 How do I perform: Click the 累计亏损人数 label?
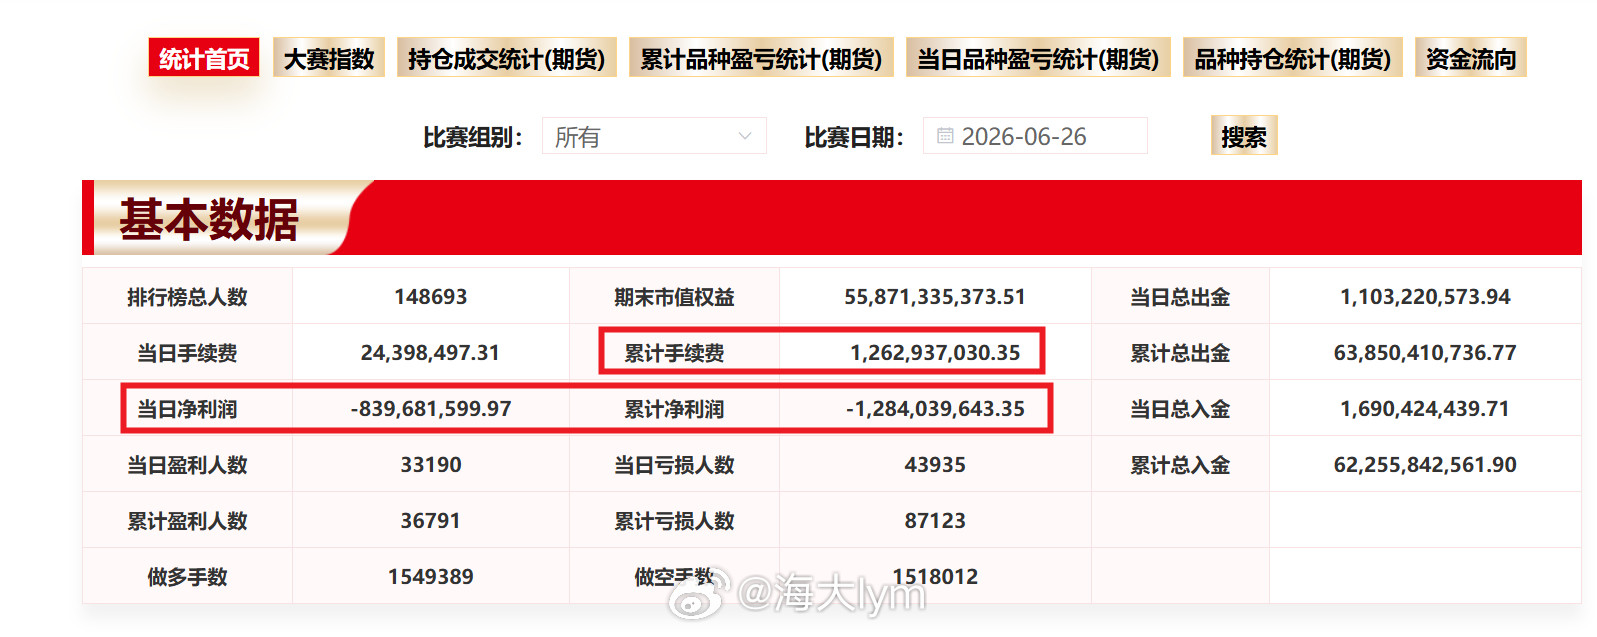[674, 521]
